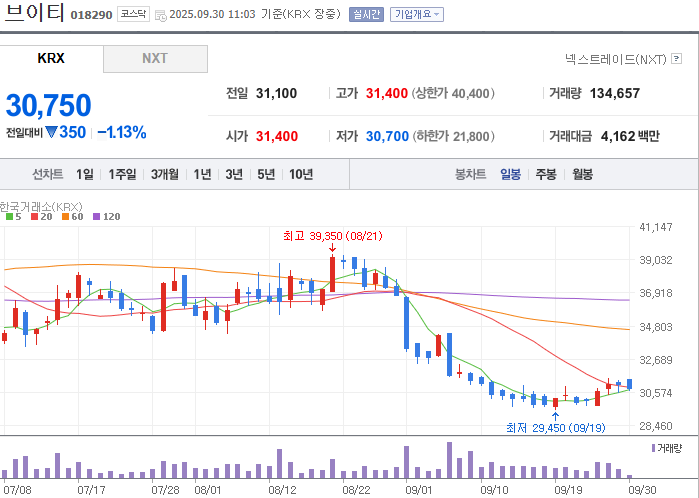This screenshot has width=699, height=498.
Task: Select the KRX tab
Action: [51, 58]
